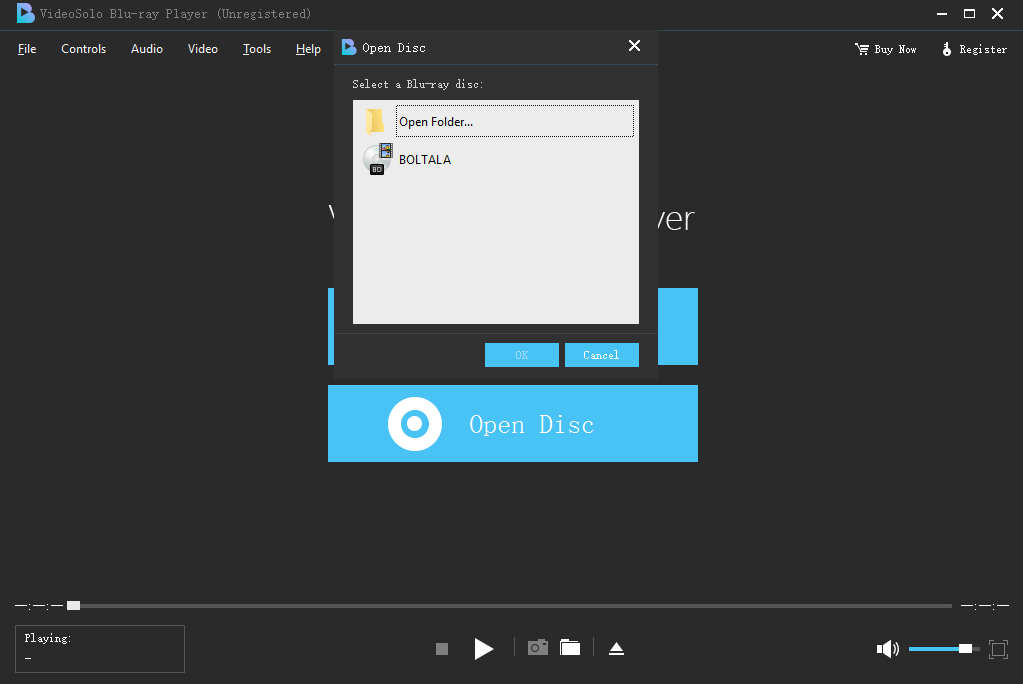Maximize the VideoSolo player window

click(970, 14)
